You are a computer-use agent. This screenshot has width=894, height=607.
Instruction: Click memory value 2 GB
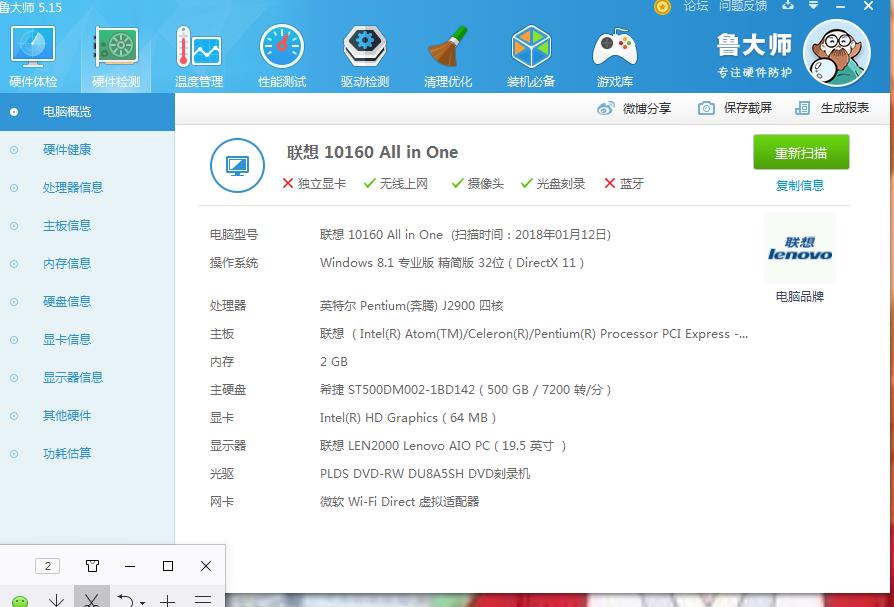pyautogui.click(x=334, y=362)
